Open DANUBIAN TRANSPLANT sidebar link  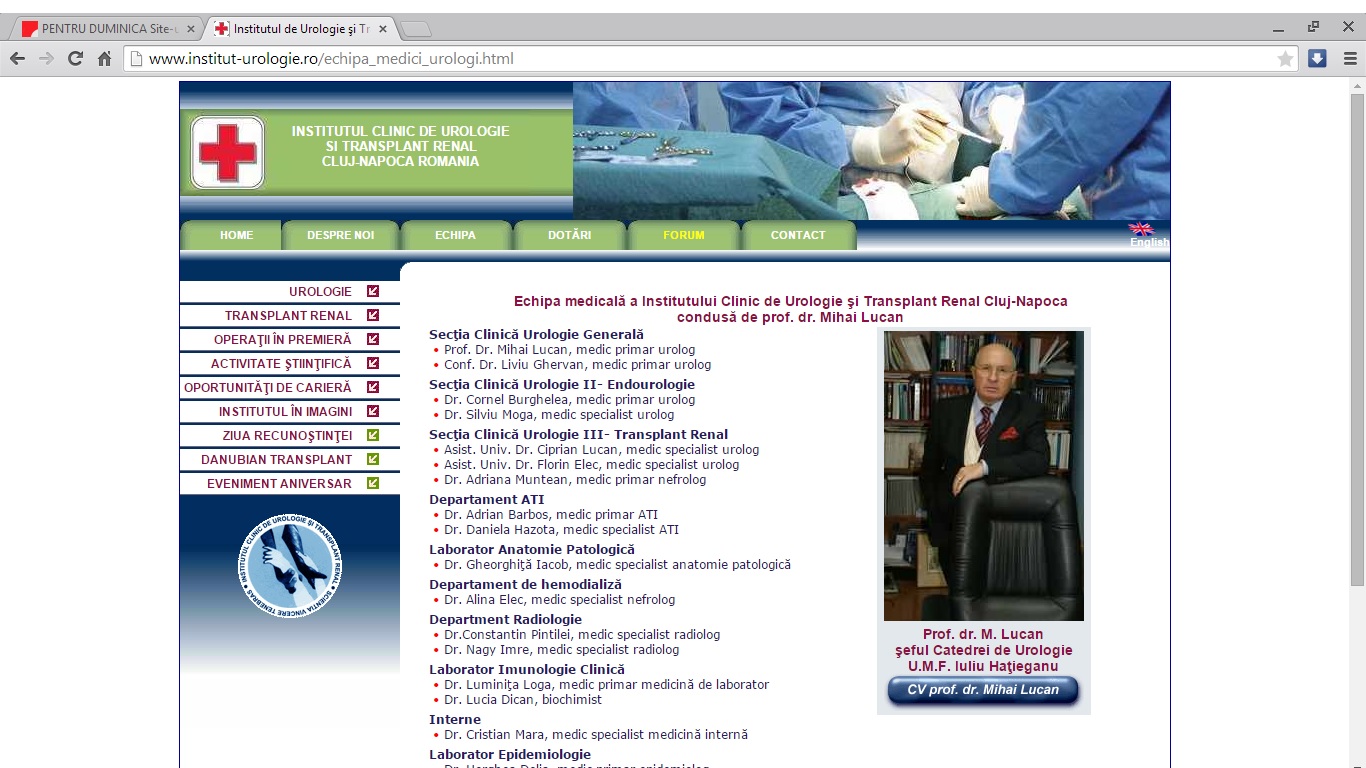[276, 460]
